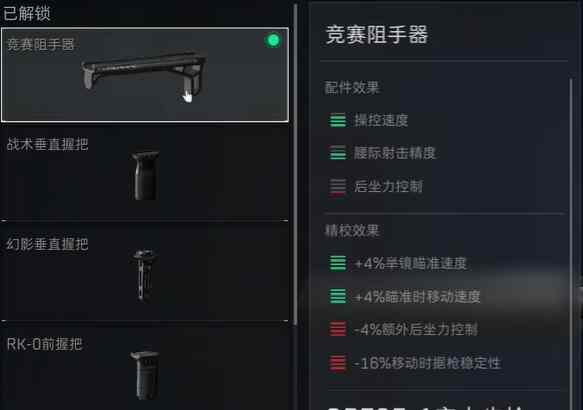Screen dimensions: 583x410
Task: Click the red icon for -4%额外后坐力控制
Action: pos(338,329)
